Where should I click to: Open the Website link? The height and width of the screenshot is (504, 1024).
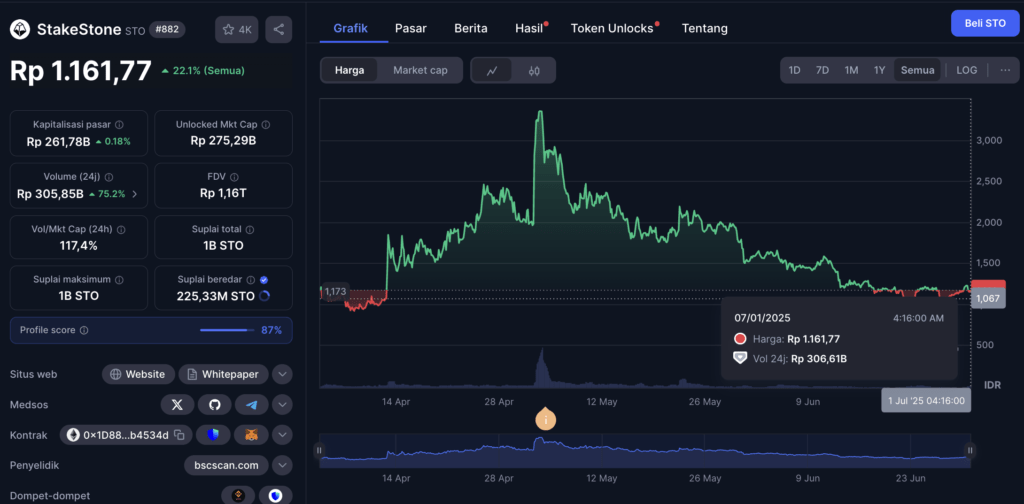[138, 375]
